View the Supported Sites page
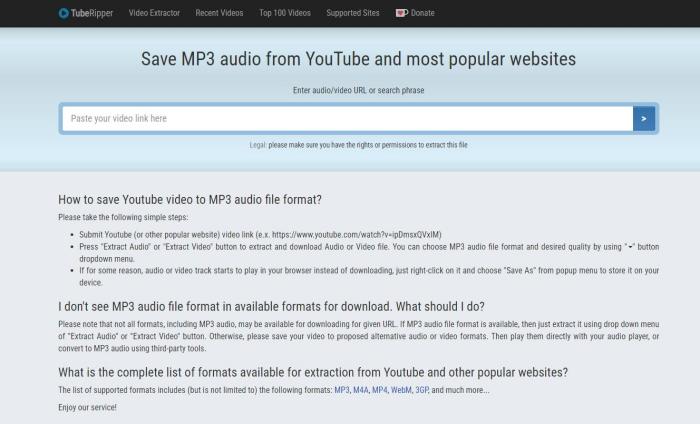 pyautogui.click(x=353, y=13)
